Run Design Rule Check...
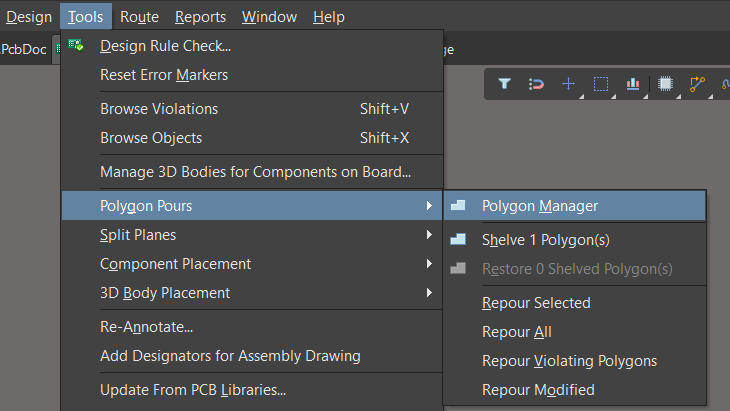Image resolution: width=730 pixels, height=411 pixels. 252,46
